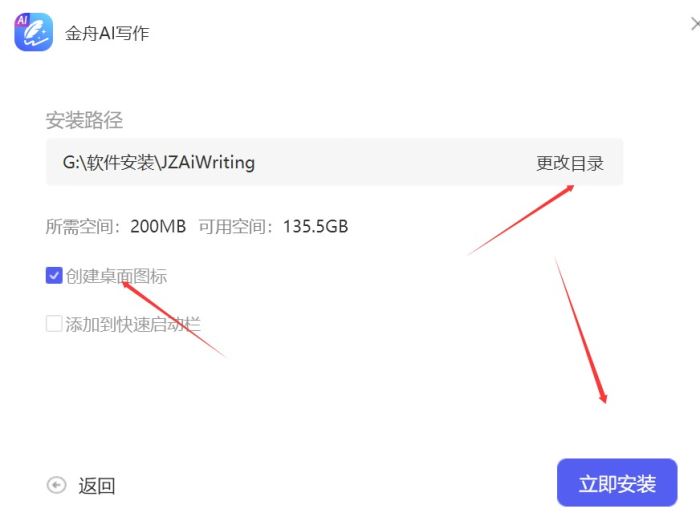Click the blue checkmark beside 创建桌面图标
Screen dimensions: 700x517
pyautogui.click(x=54, y=275)
